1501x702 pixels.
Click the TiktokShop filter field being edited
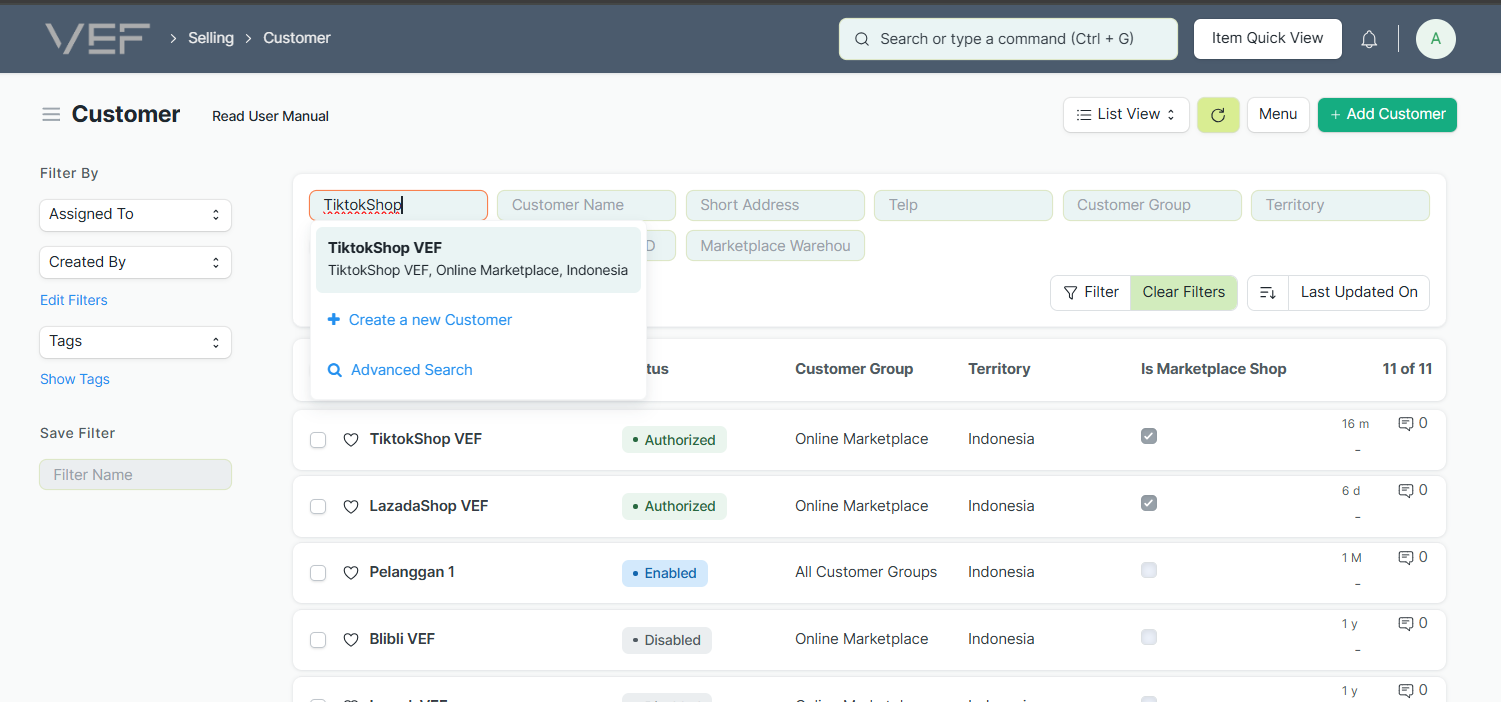point(398,205)
